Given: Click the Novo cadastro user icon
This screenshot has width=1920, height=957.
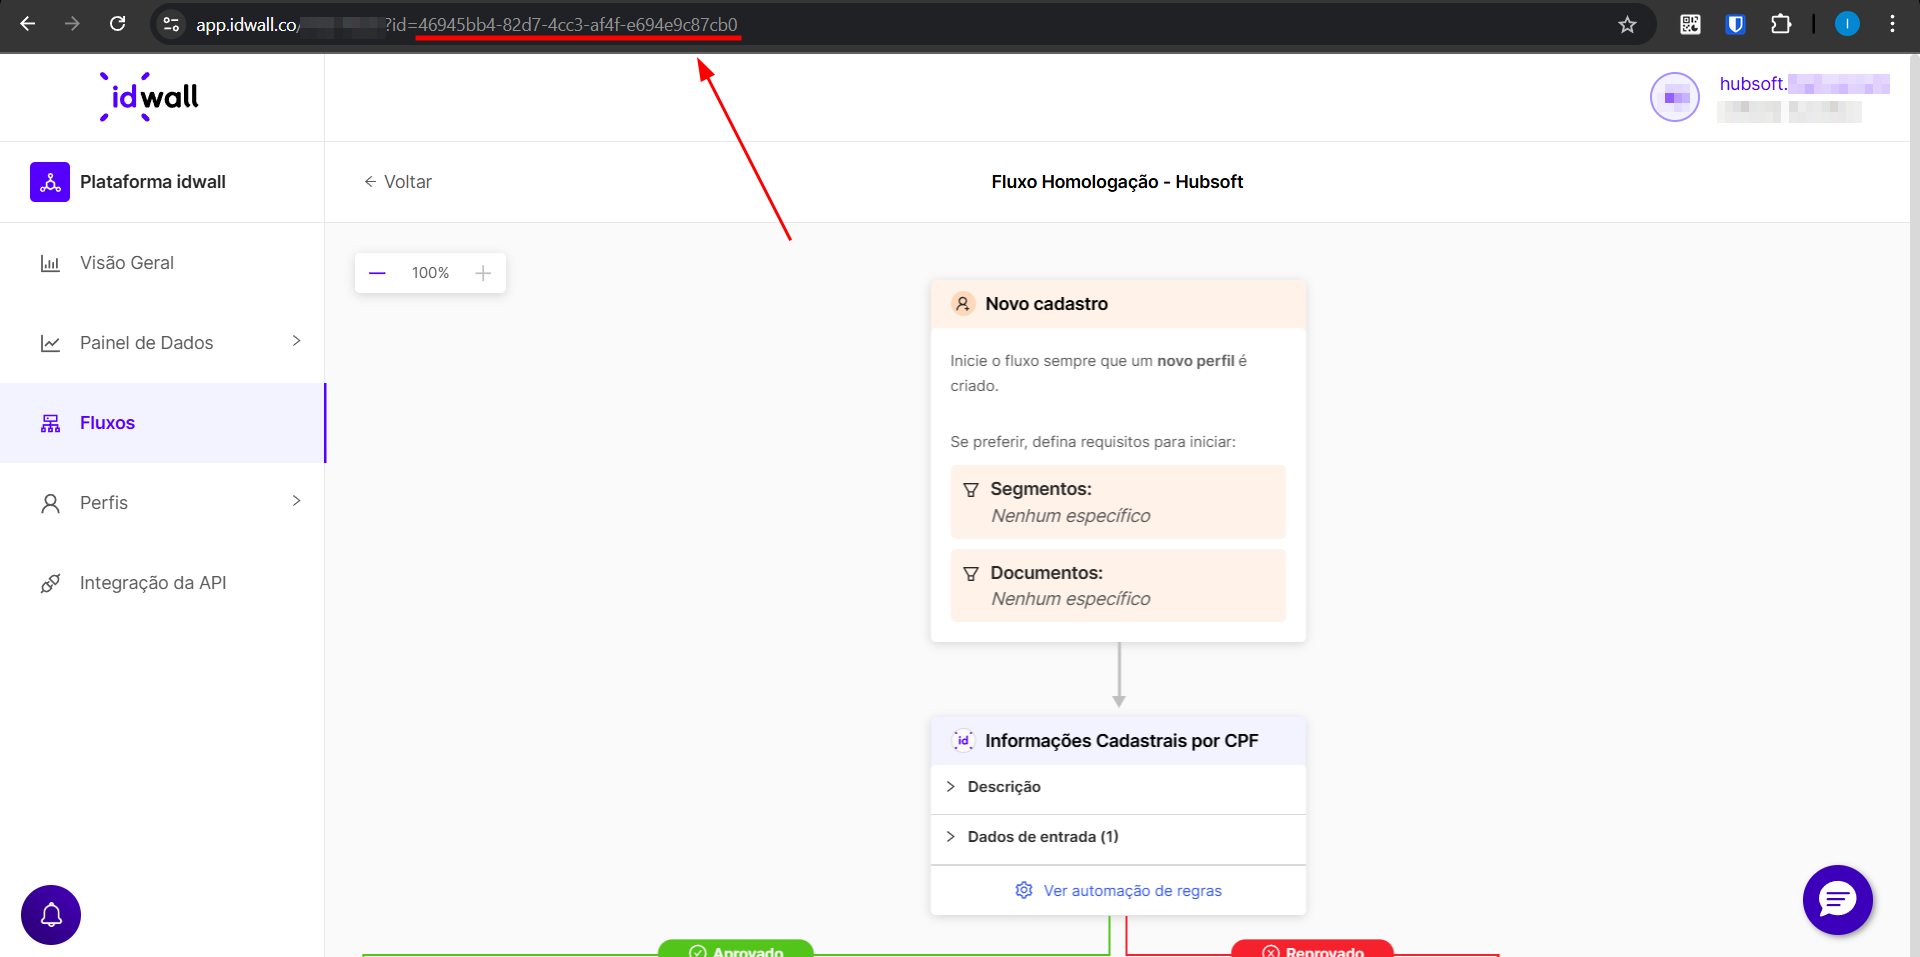Looking at the screenshot, I should pos(963,304).
